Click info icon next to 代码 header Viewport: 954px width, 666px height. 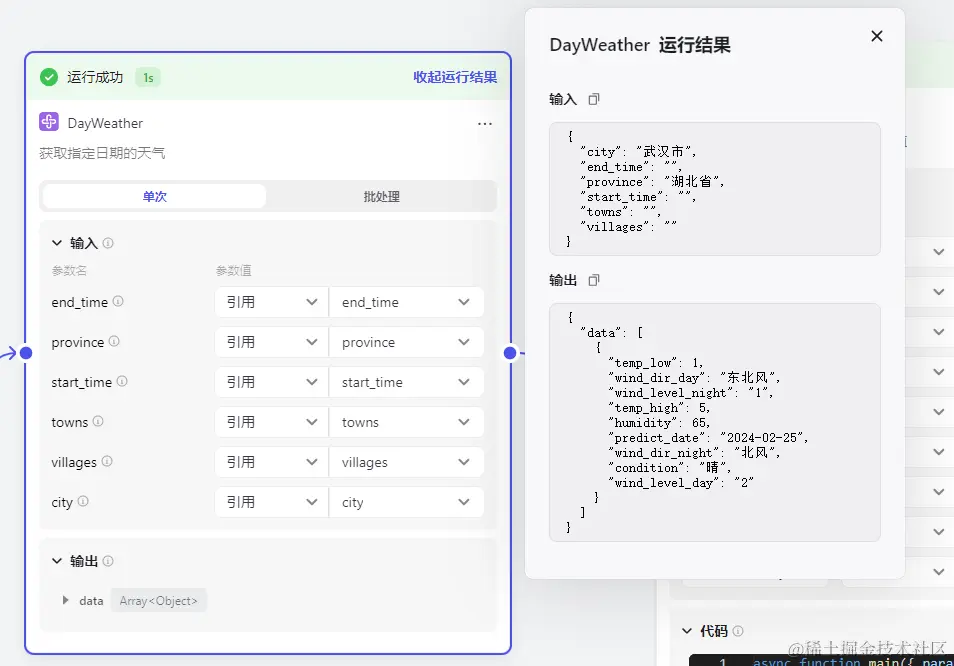click(x=738, y=631)
